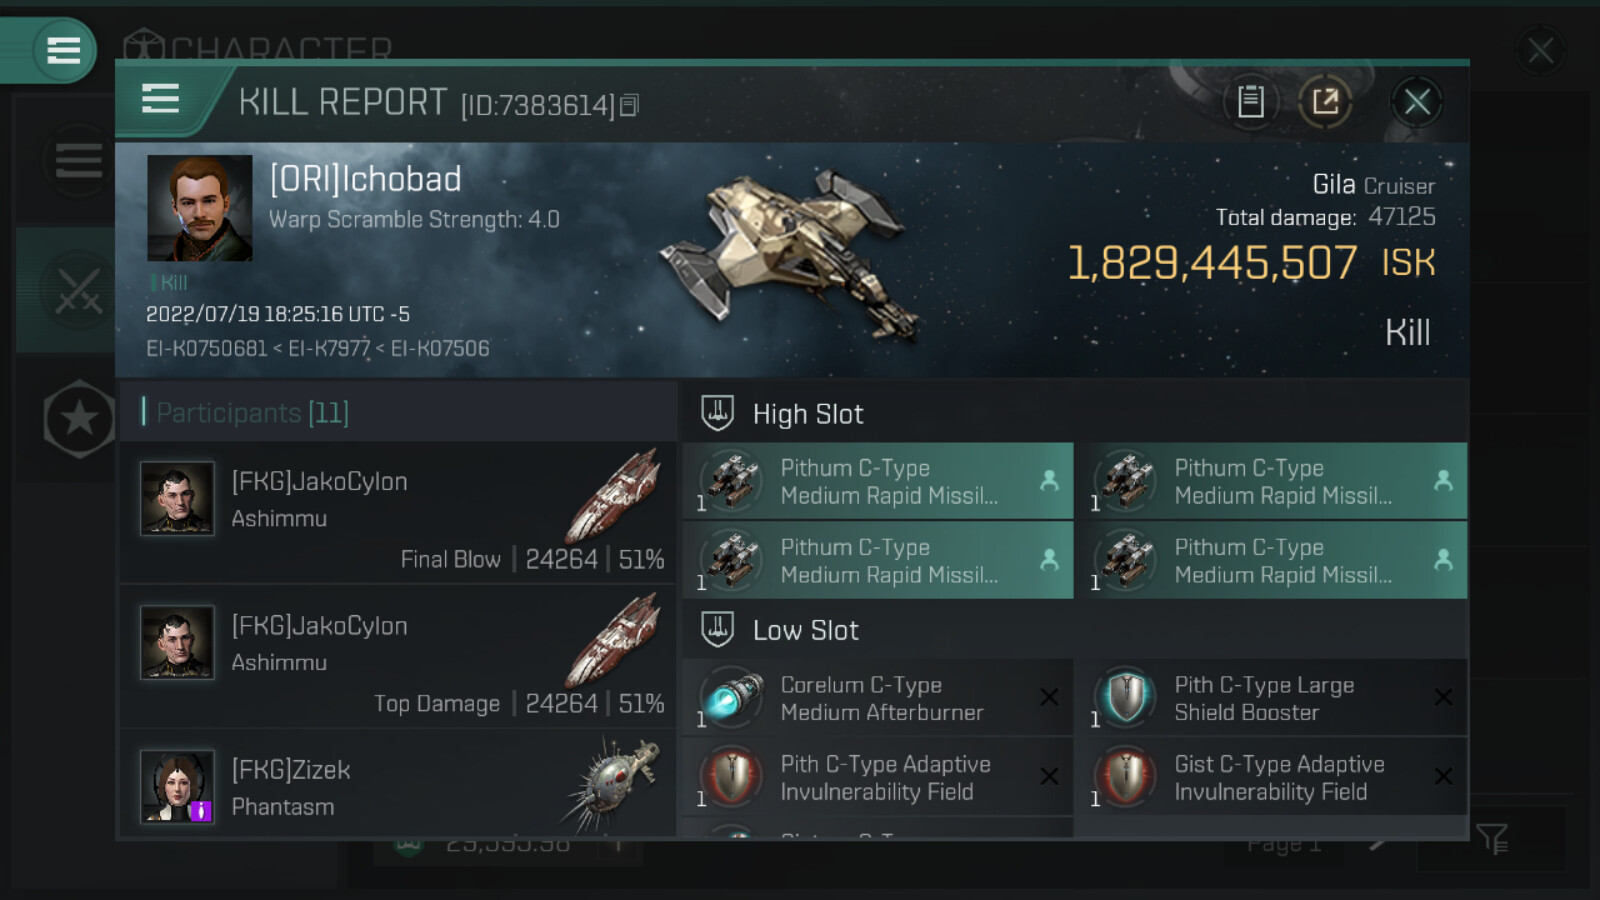Open Ichobad's character portrait

click(x=200, y=208)
